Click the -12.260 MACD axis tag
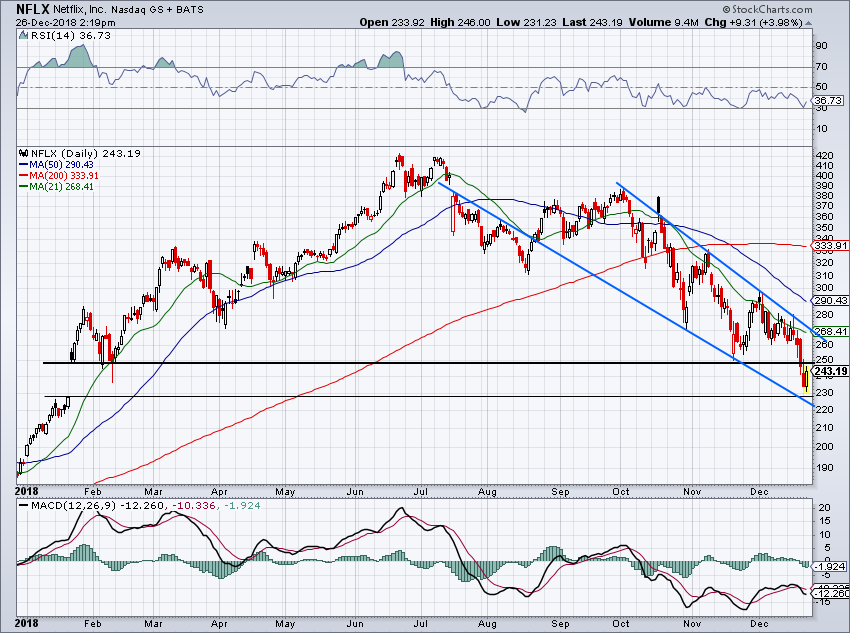The width and height of the screenshot is (850, 633). click(x=832, y=593)
